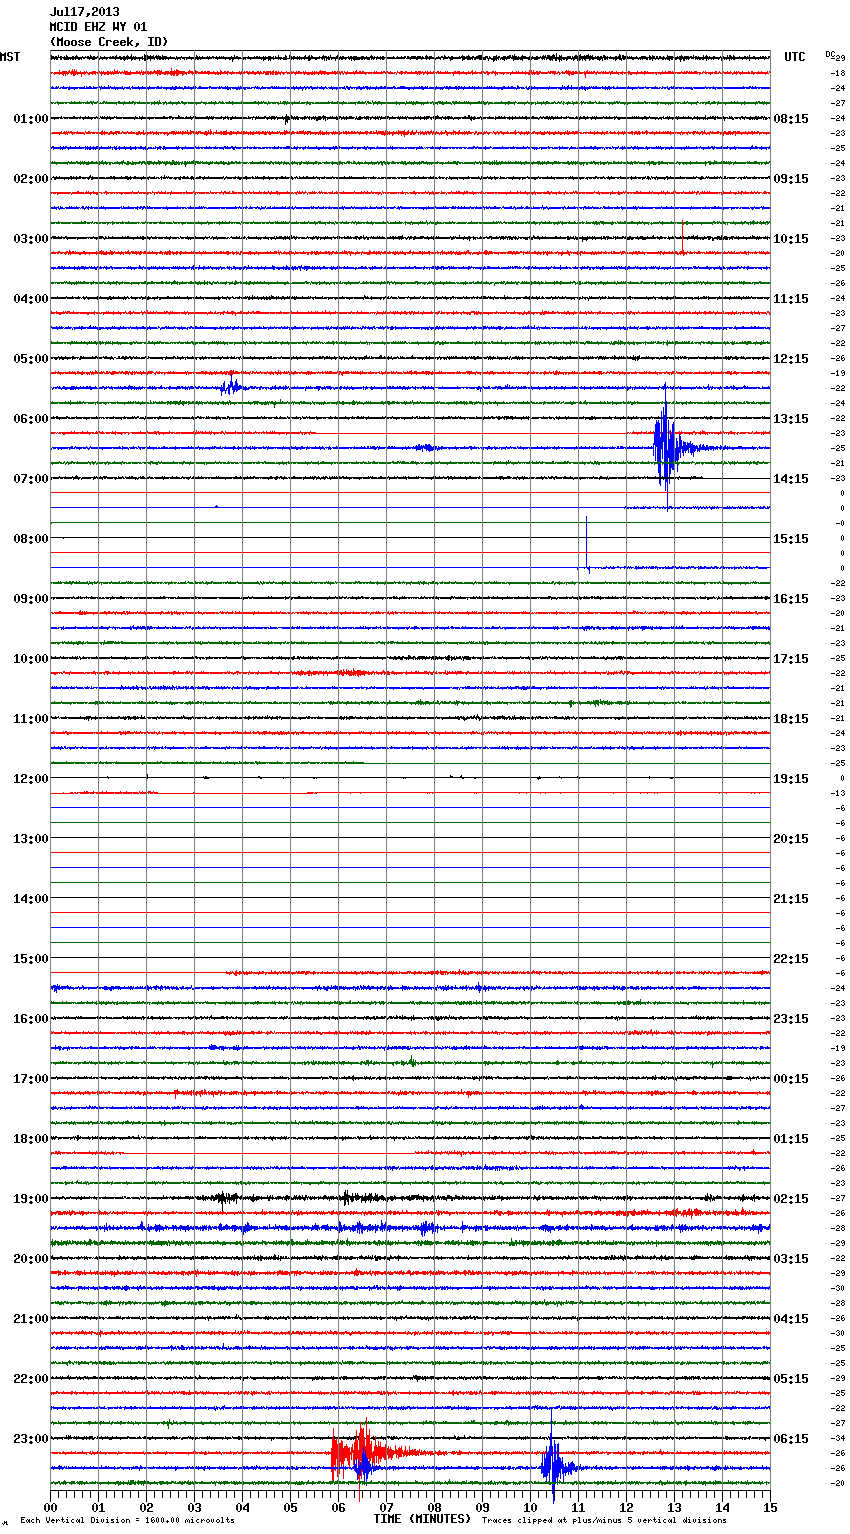This screenshot has height=1534, width=850.
Task: Select the 17:00 MST row label
Action: pyautogui.click(x=31, y=1079)
